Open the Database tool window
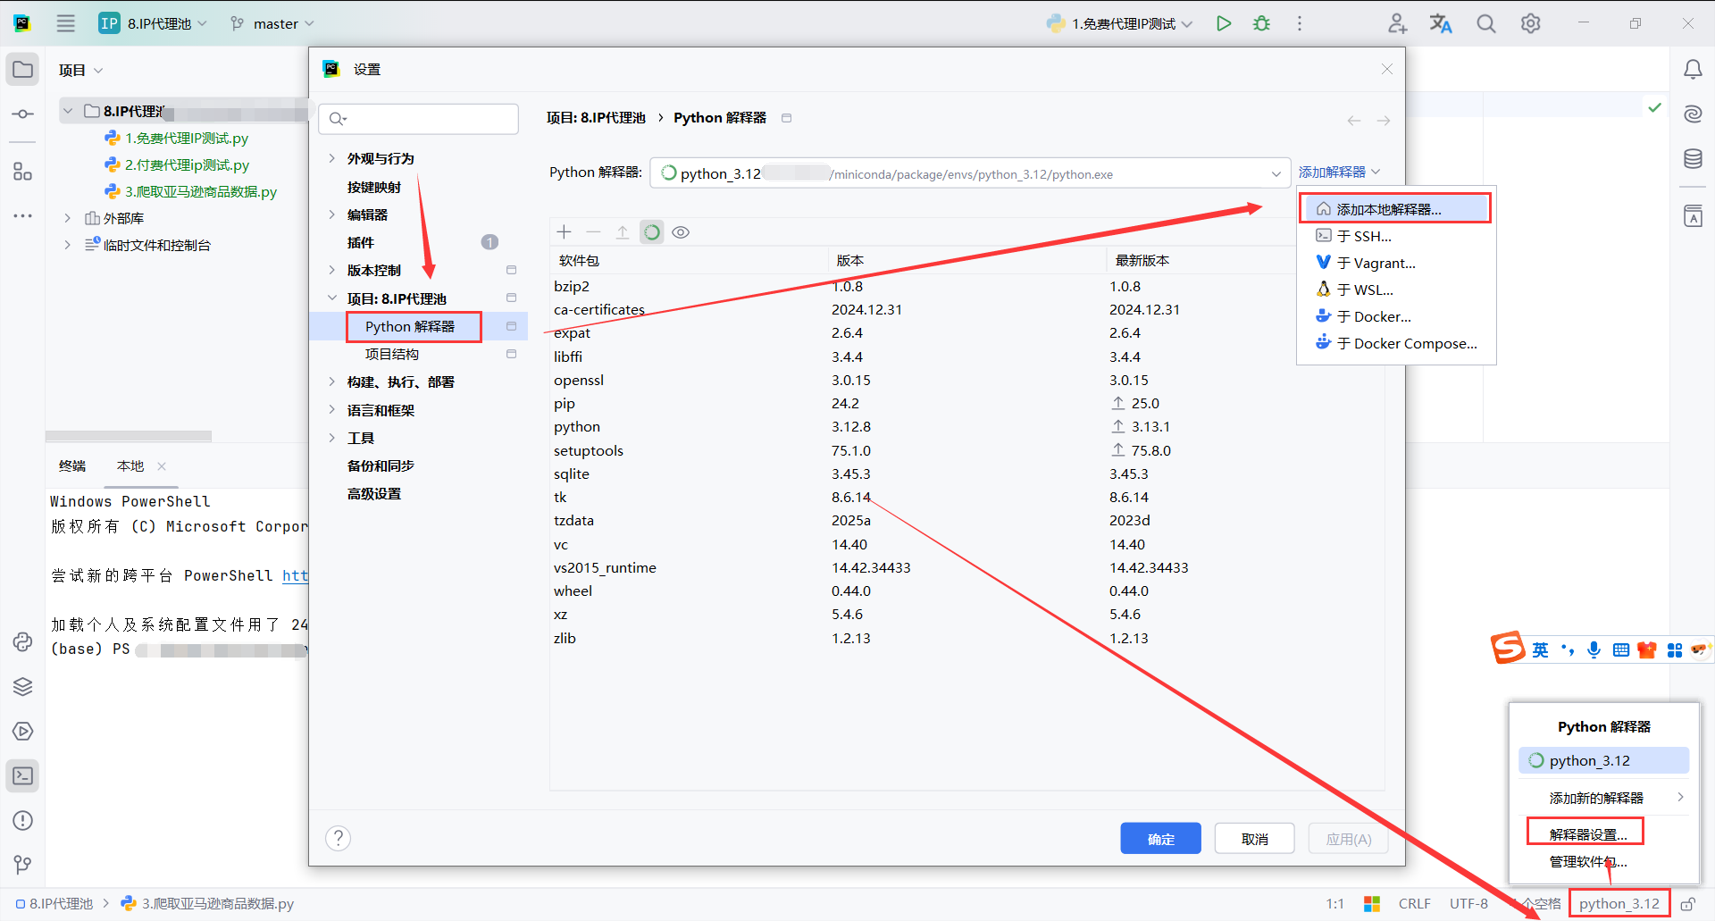 [1692, 158]
